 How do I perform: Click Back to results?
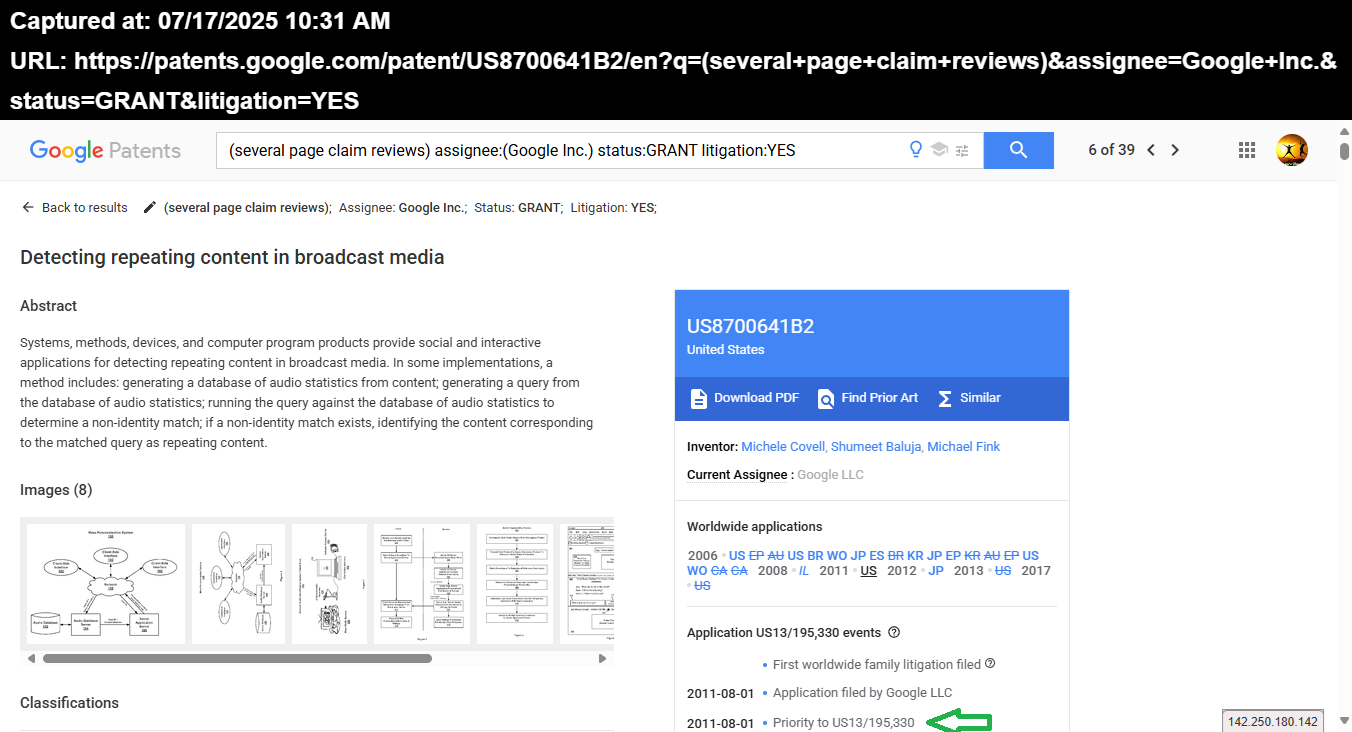[75, 207]
